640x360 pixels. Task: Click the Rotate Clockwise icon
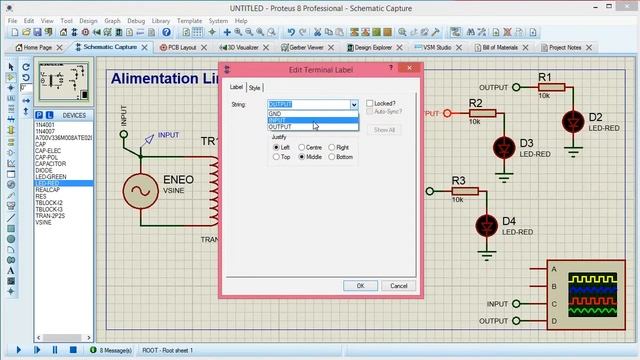coord(26,67)
